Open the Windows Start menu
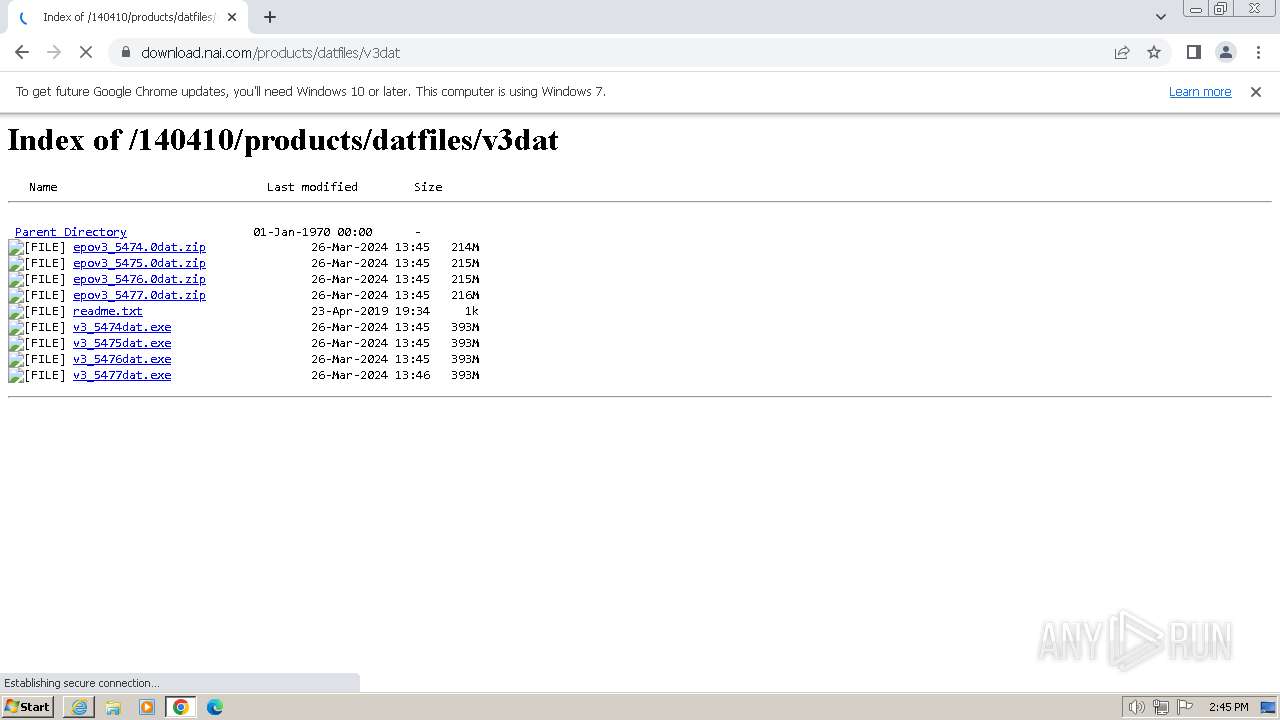This screenshot has height=720, width=1280. (x=27, y=707)
